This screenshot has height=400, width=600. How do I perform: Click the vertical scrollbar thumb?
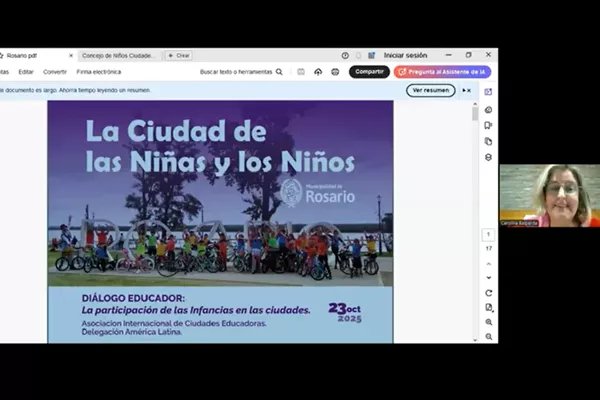click(475, 114)
